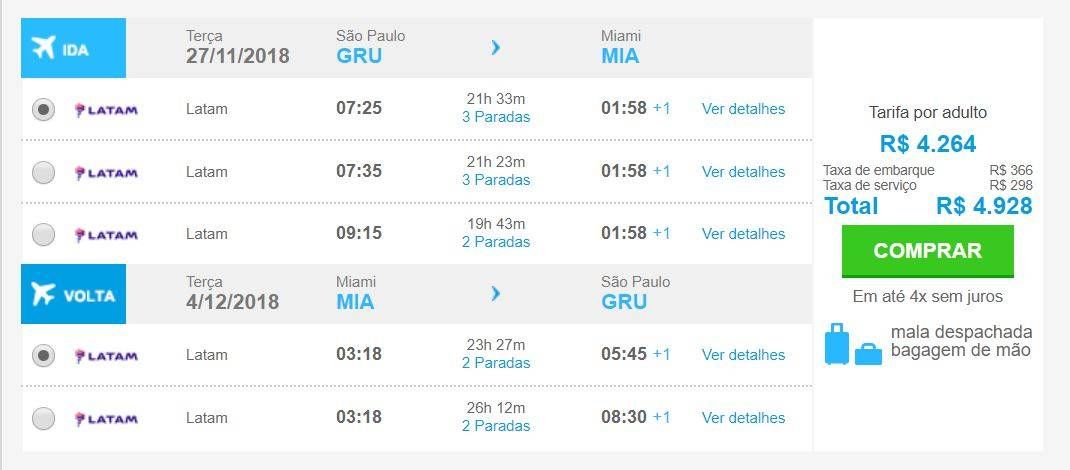
Task: Click the green COMPRAR button
Action: click(927, 250)
